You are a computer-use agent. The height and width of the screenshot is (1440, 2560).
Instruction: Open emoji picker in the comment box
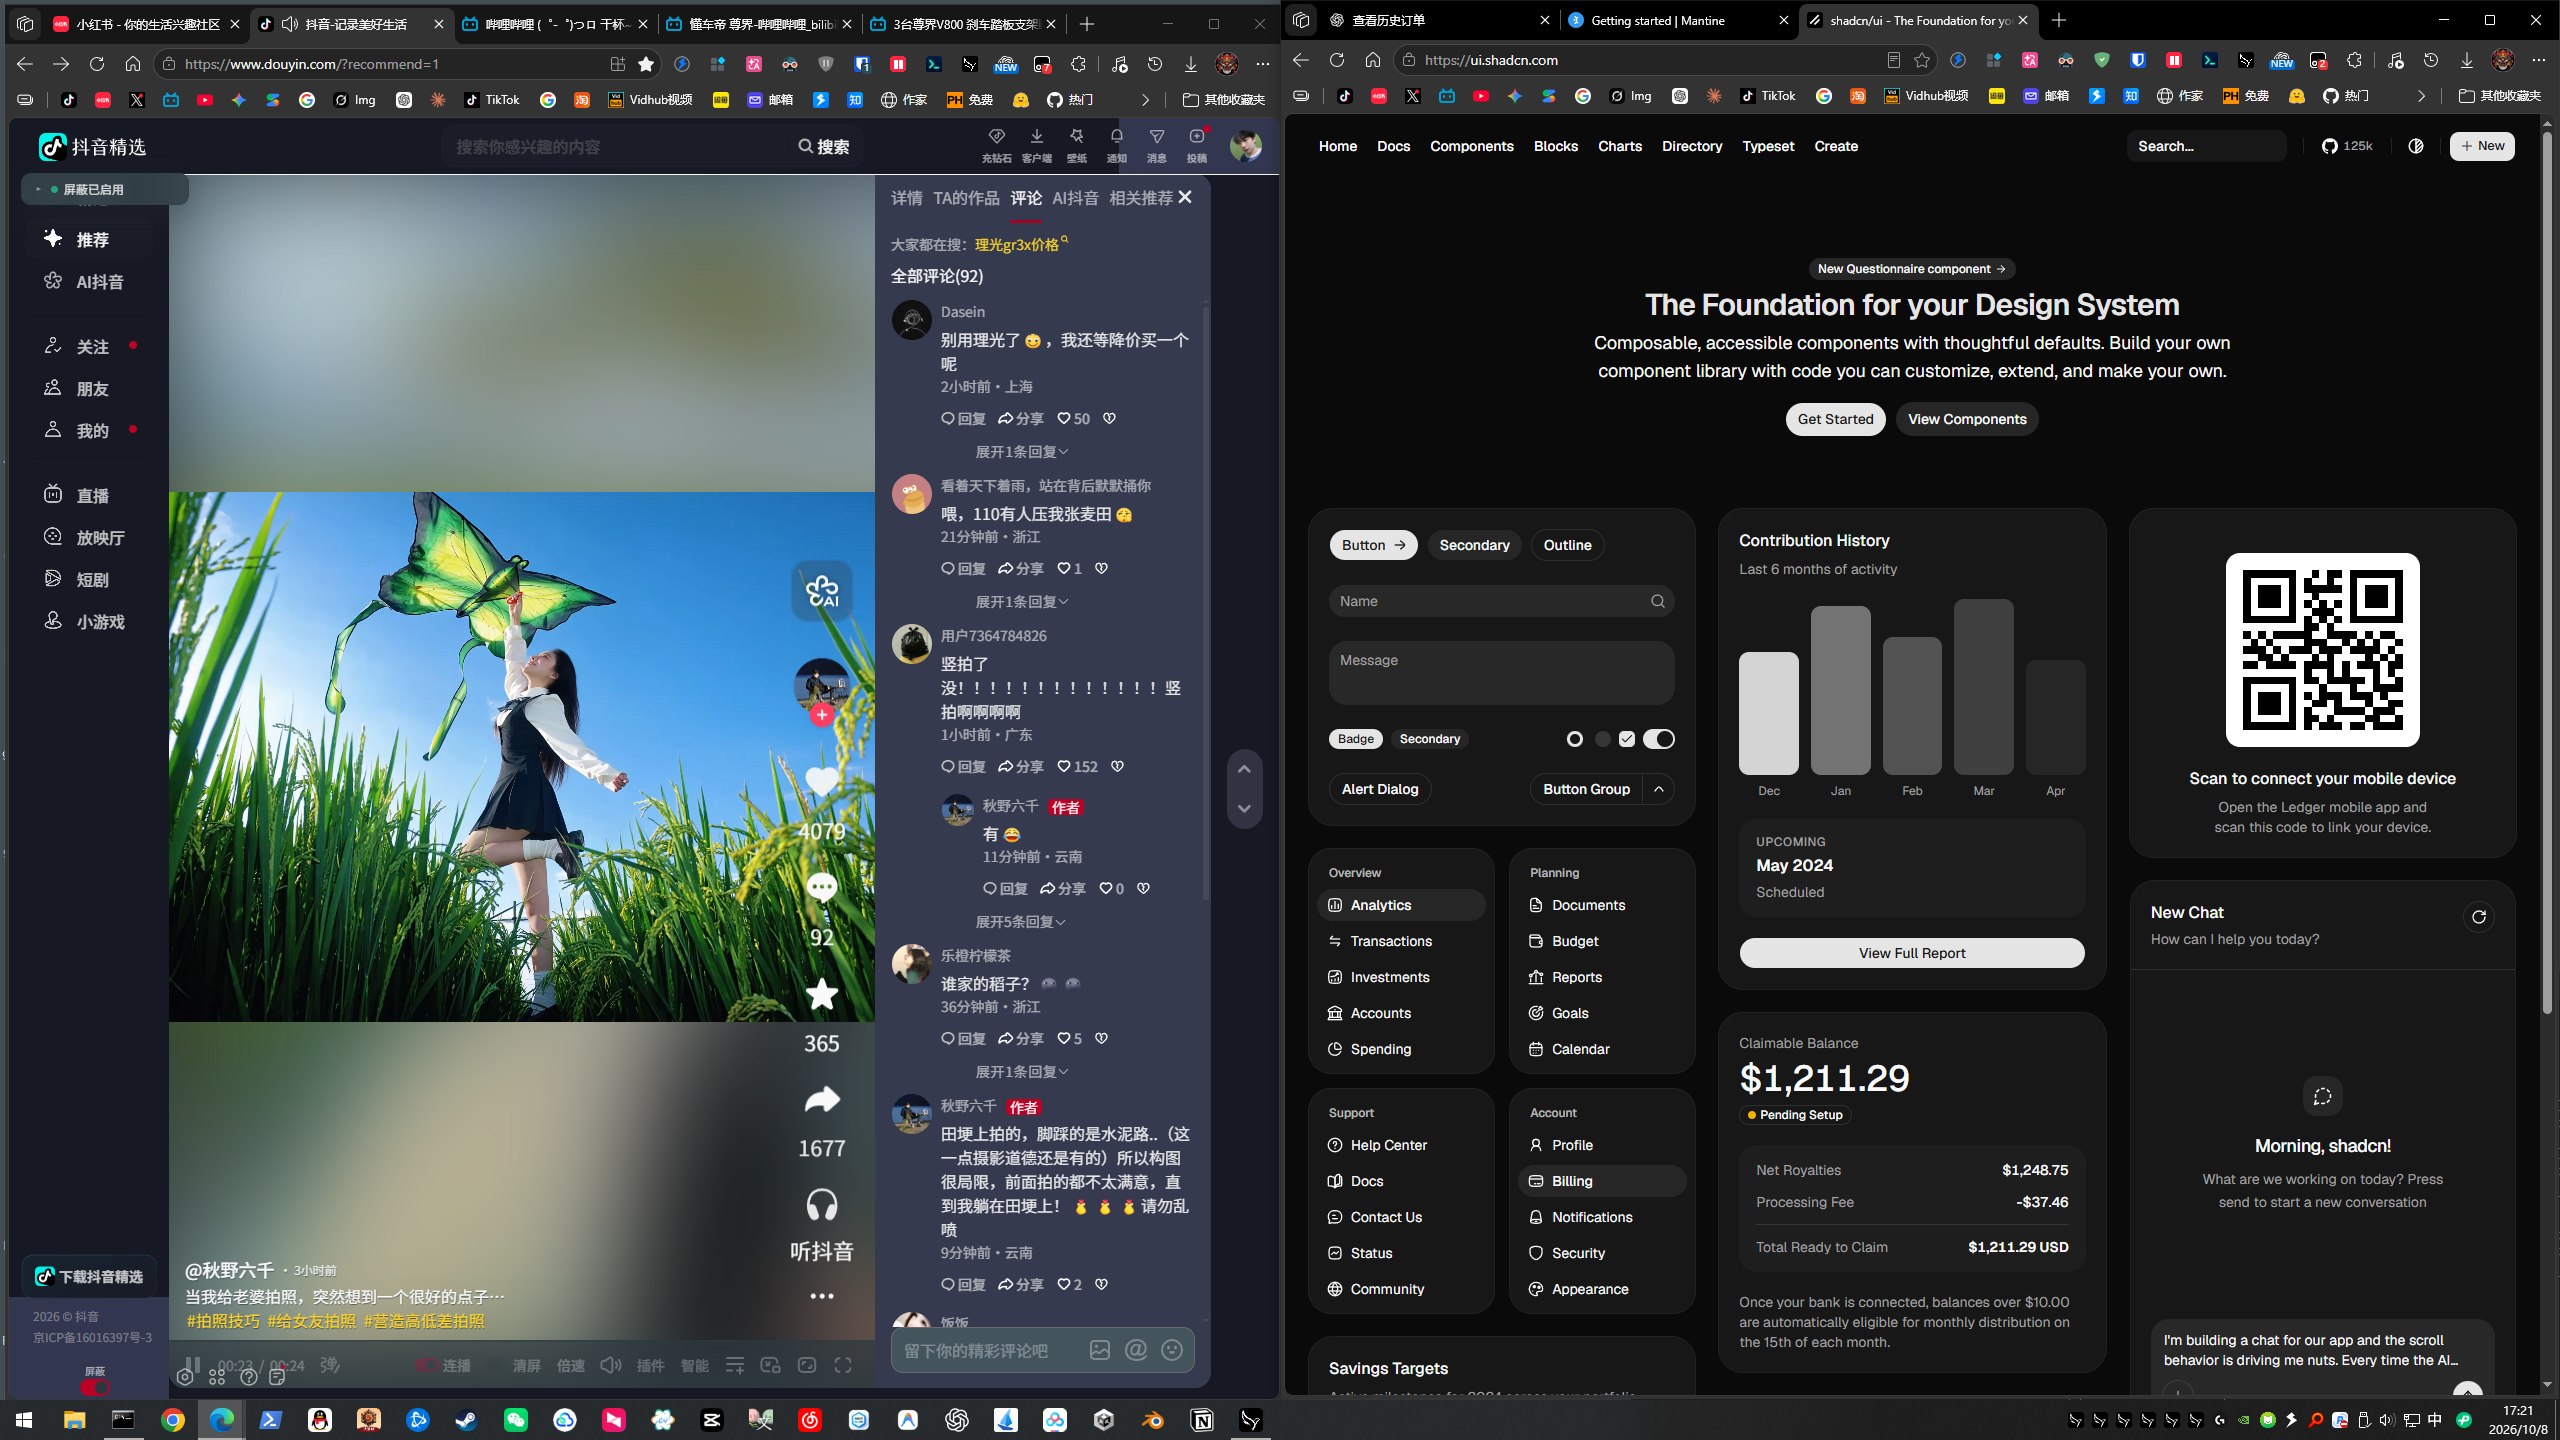[x=1172, y=1350]
